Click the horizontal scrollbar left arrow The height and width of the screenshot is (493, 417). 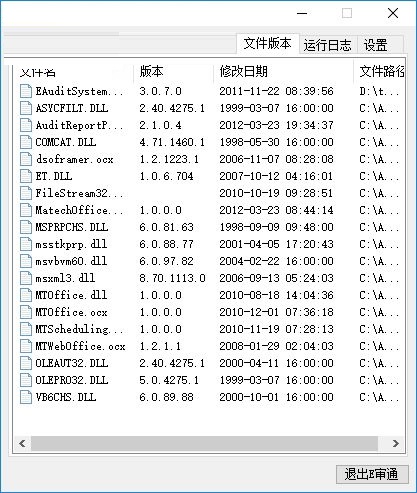(22, 443)
